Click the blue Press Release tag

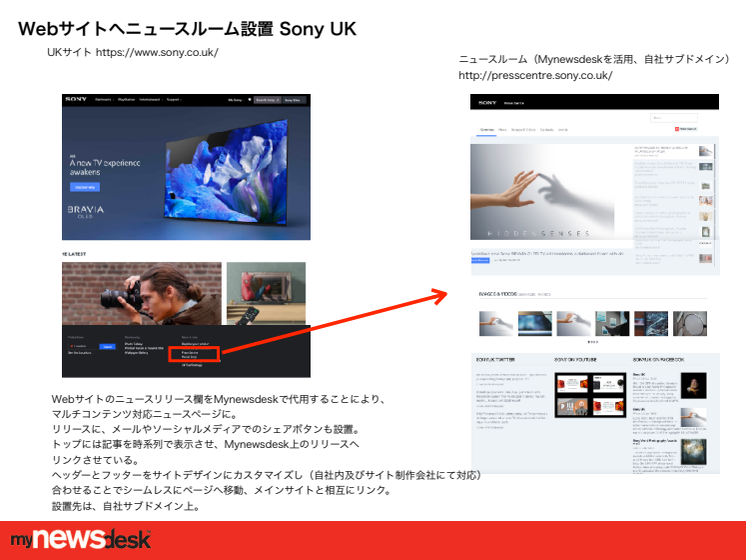[480, 260]
